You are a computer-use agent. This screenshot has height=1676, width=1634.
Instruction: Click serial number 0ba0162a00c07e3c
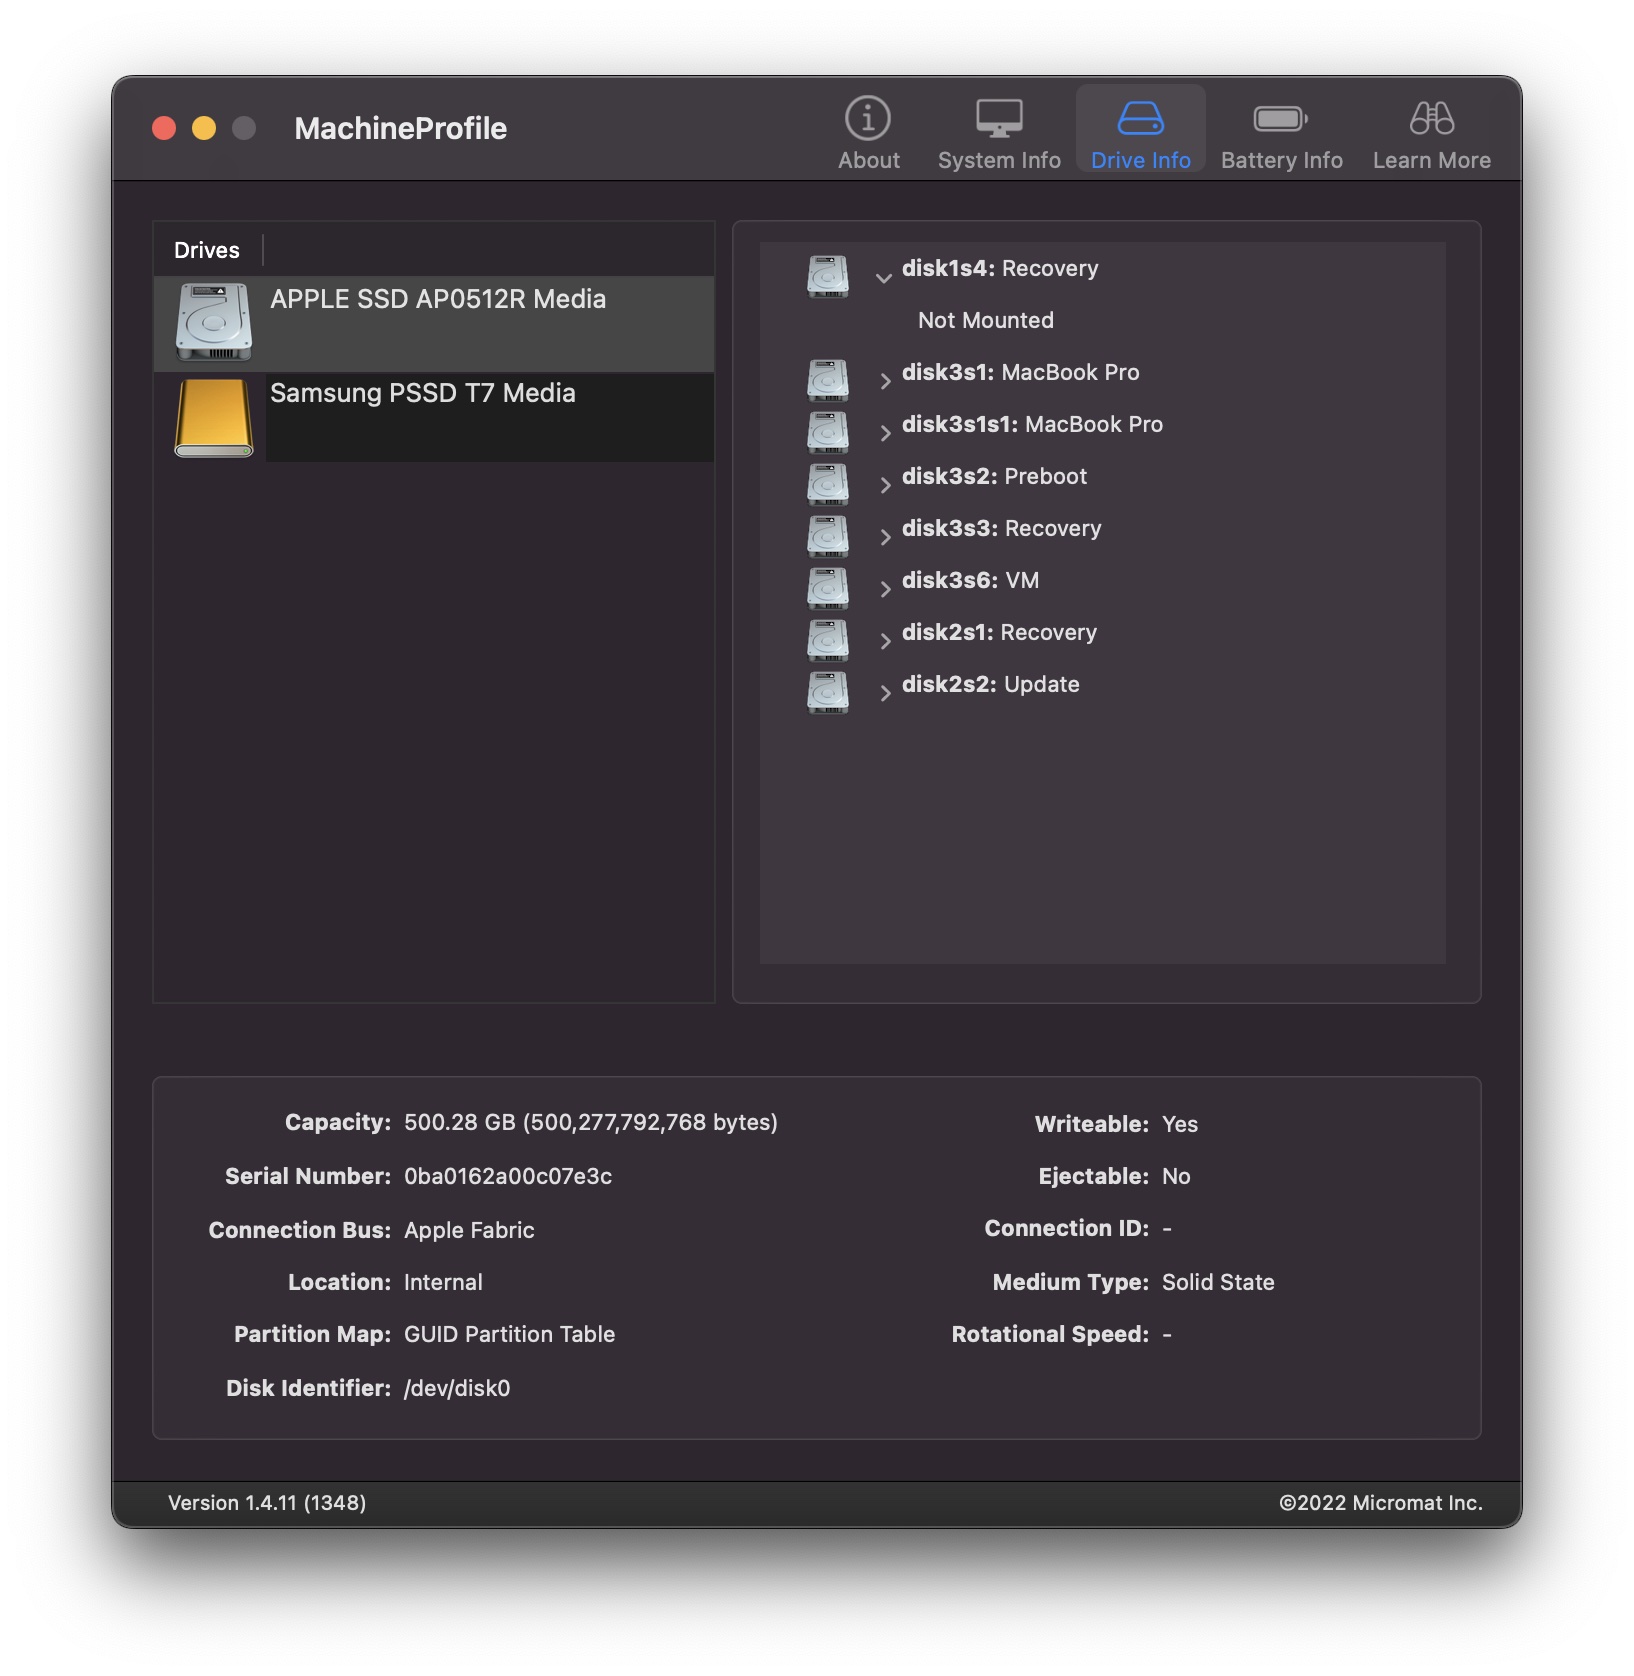click(x=508, y=1176)
